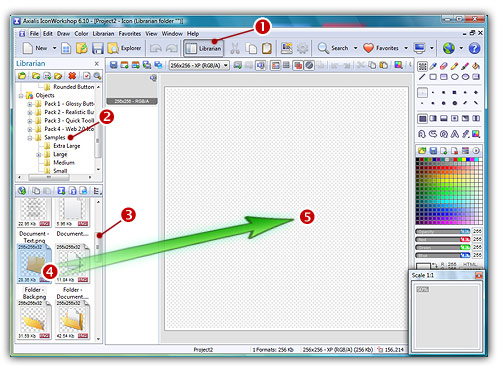Select the paint bucket fill tool

pyautogui.click(x=476, y=66)
